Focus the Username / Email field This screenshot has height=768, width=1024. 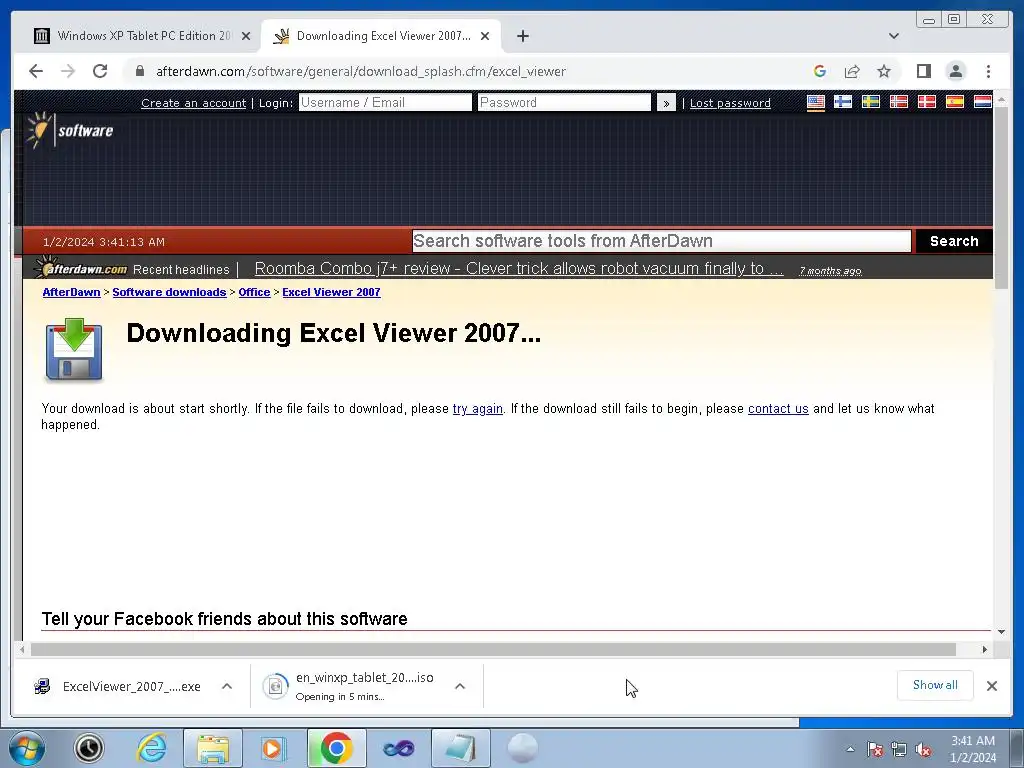tap(385, 103)
